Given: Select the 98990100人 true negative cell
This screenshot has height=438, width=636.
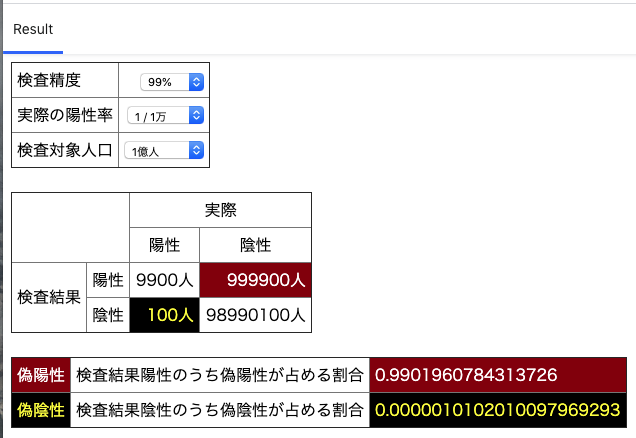Looking at the screenshot, I should pos(256,315).
